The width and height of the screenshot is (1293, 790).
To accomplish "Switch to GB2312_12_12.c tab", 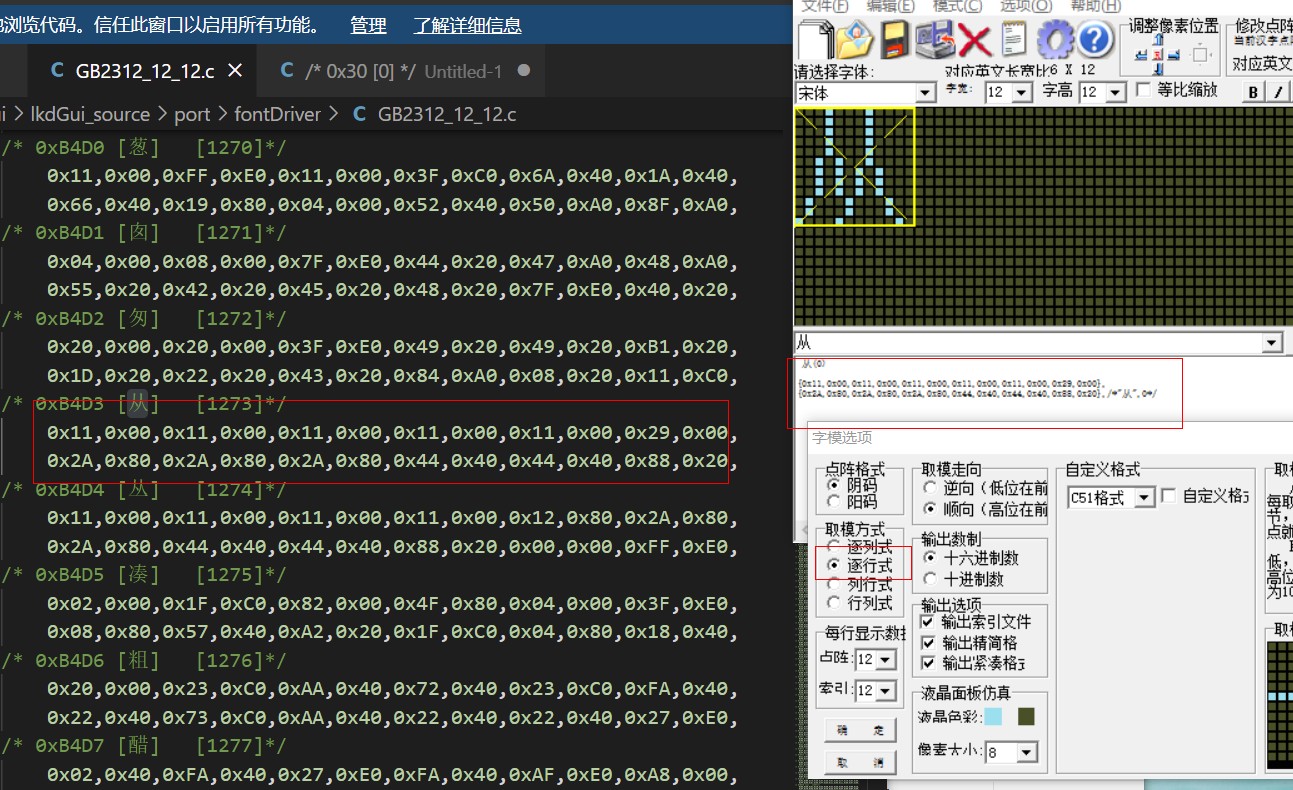I will (146, 71).
